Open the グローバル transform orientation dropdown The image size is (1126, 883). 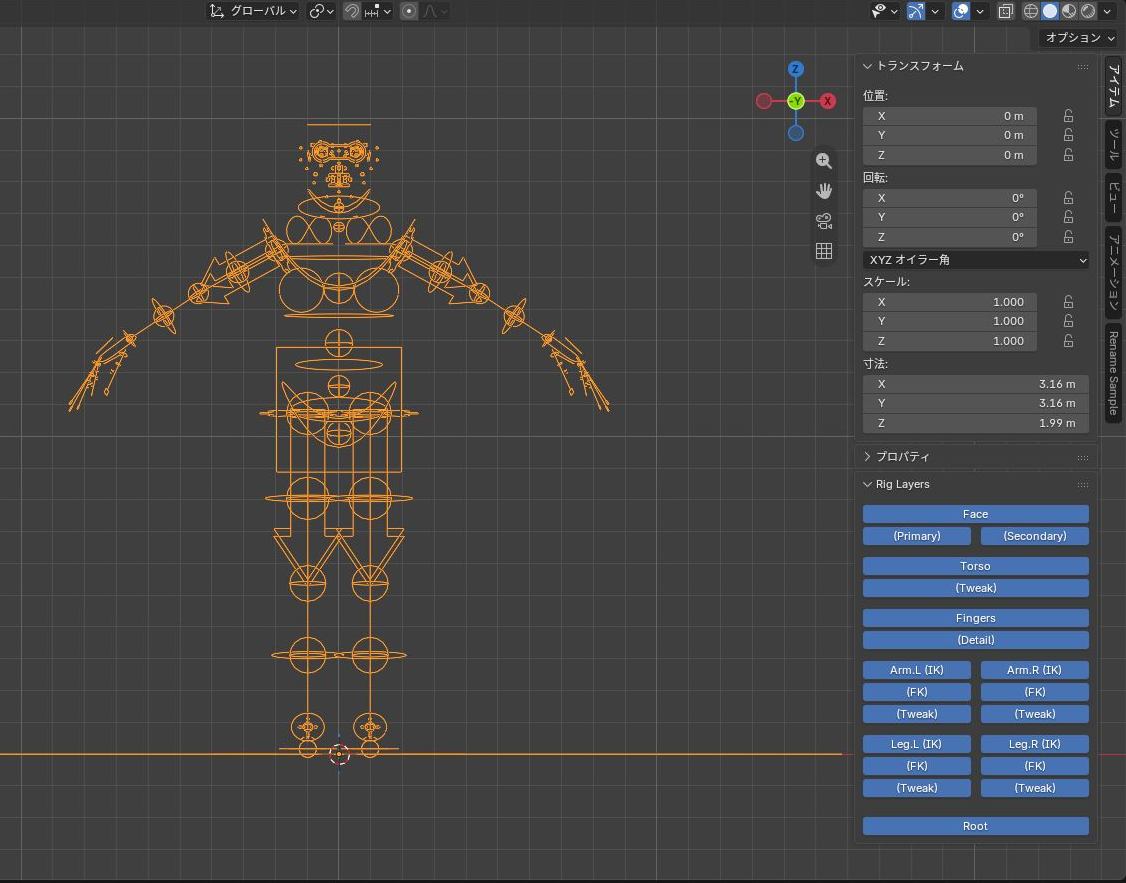pos(252,11)
